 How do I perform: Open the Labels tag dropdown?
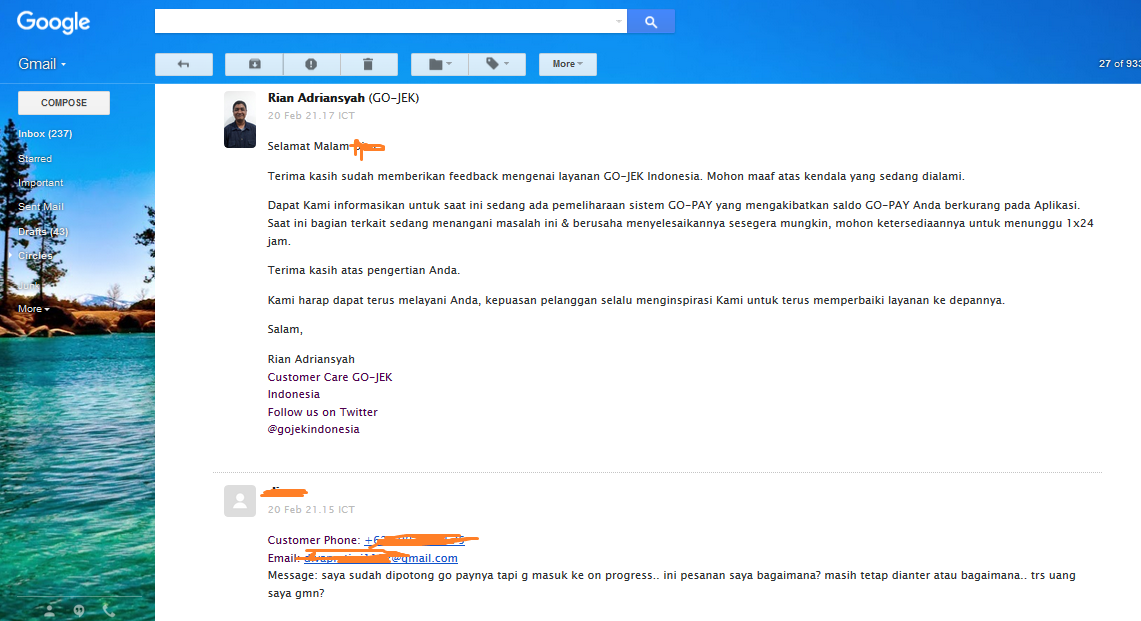click(x=497, y=64)
